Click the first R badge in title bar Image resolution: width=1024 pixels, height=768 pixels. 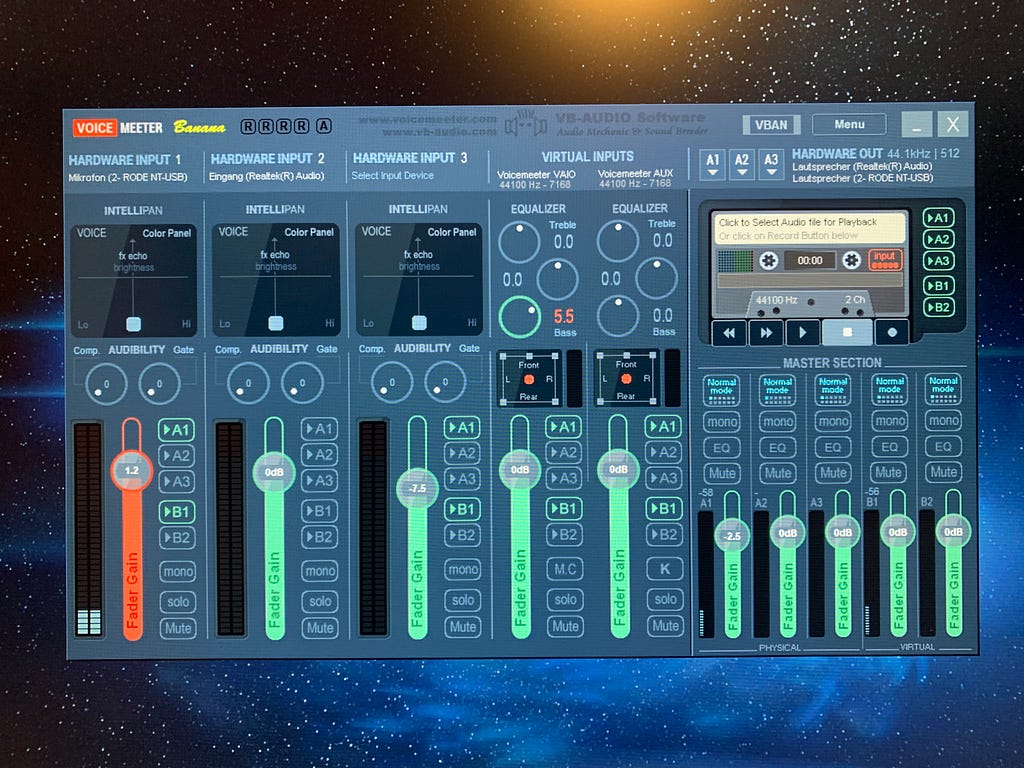coord(248,126)
